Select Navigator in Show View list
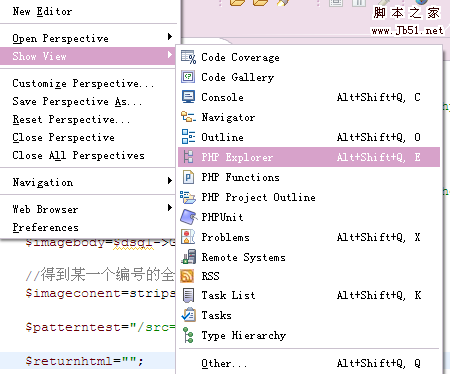450x374 pixels. [x=309, y=117]
